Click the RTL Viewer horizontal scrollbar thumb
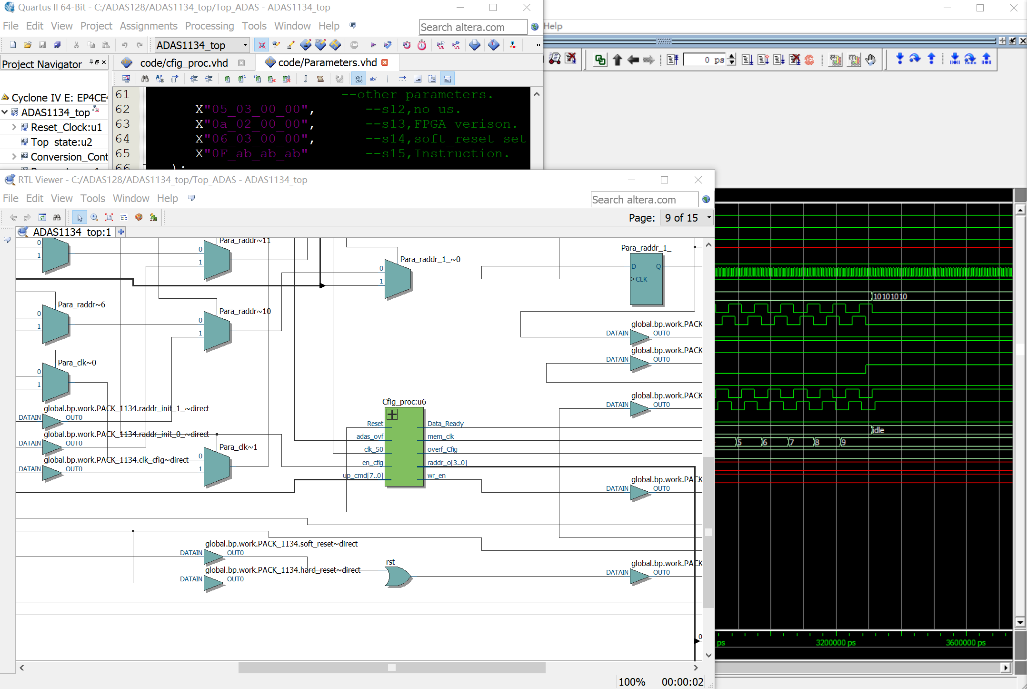The width and height of the screenshot is (1027, 689). pos(392,667)
